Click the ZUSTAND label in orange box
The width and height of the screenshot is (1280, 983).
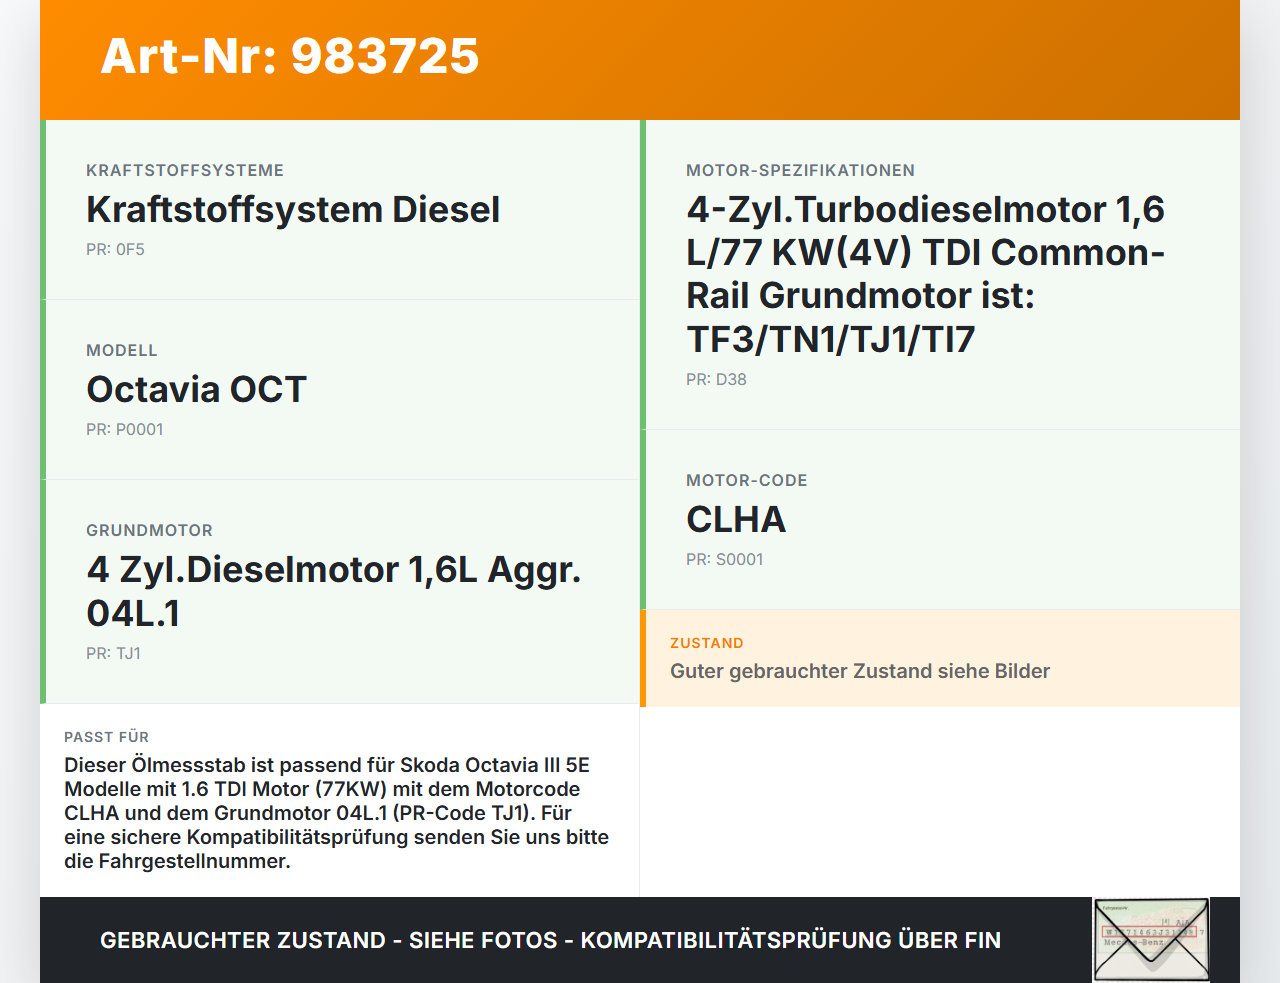(x=706, y=643)
